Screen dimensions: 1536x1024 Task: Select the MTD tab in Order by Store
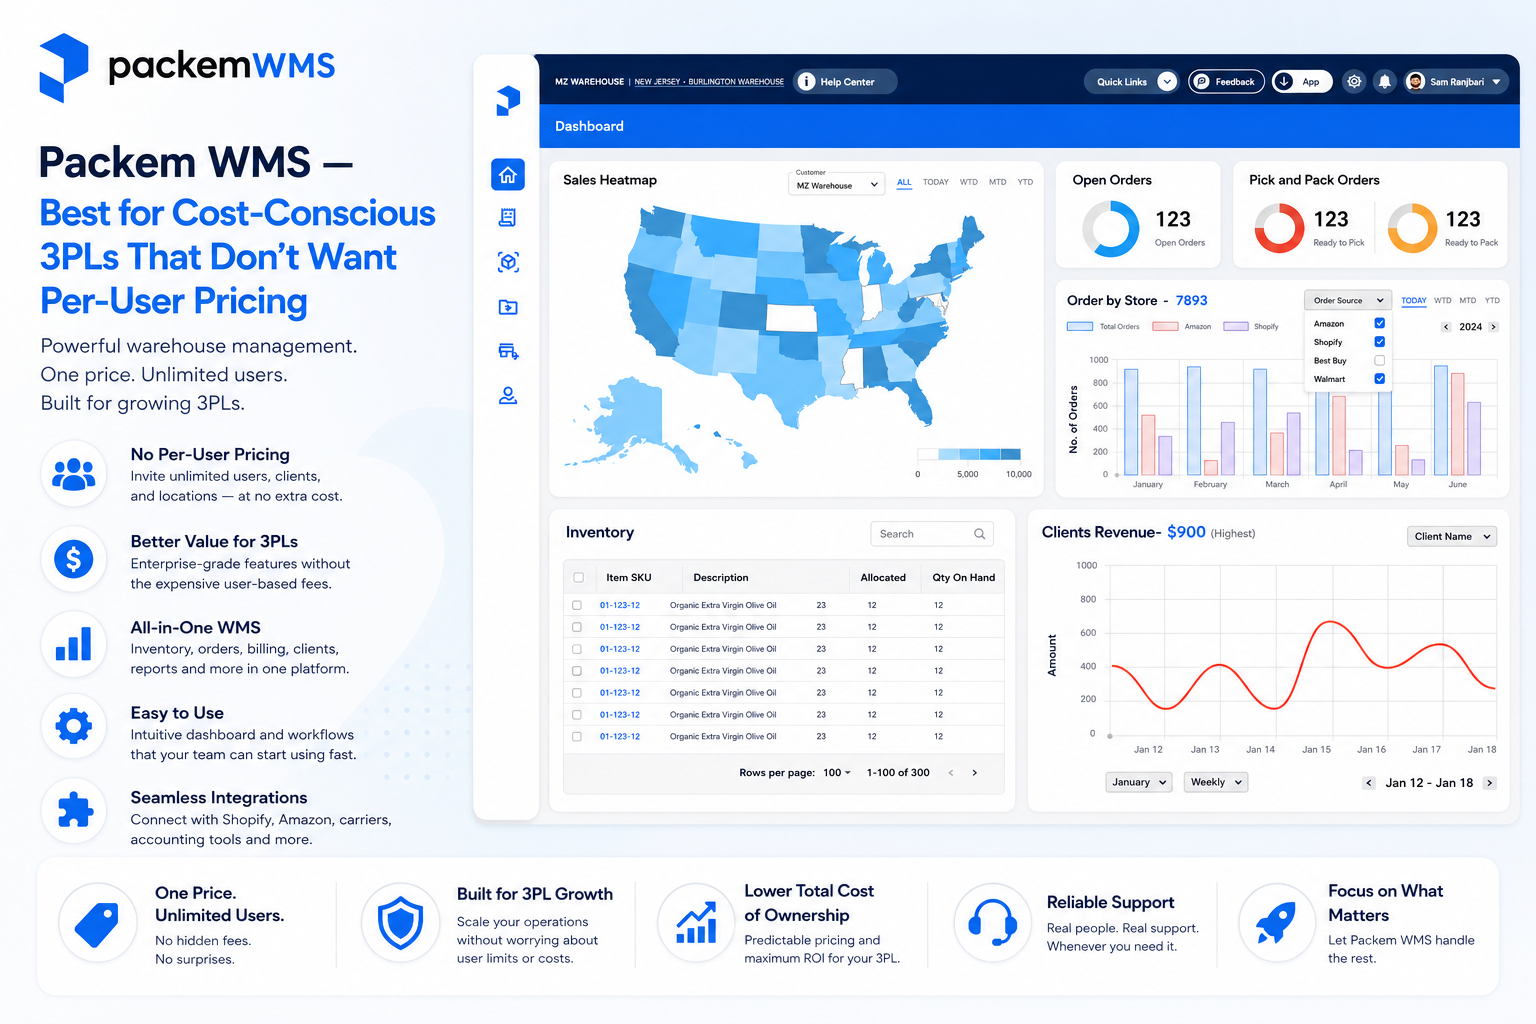pyautogui.click(x=1468, y=300)
